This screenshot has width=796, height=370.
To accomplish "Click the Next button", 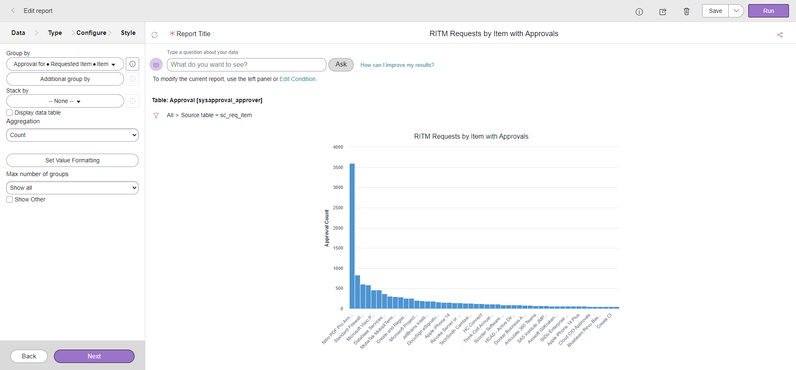I will [x=94, y=356].
